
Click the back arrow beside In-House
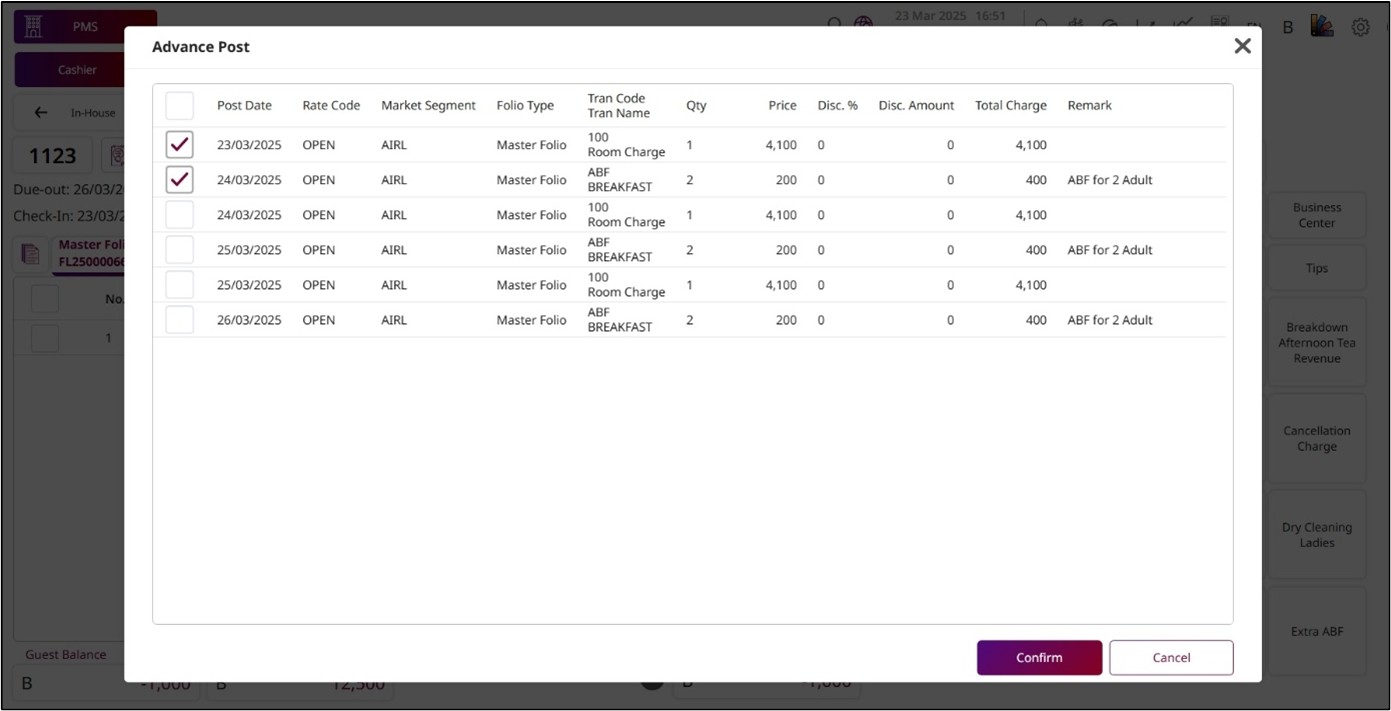pos(41,113)
